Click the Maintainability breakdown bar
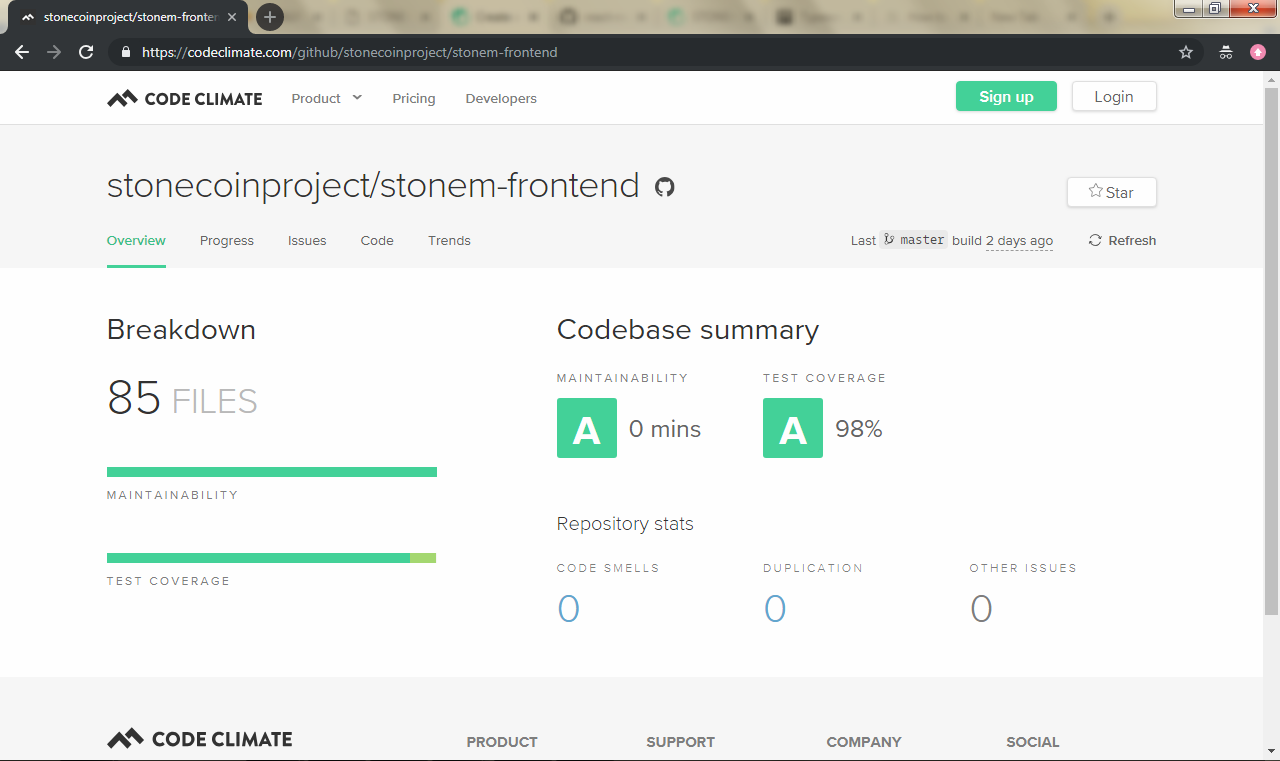Screen dimensions: 1280x761 pyautogui.click(x=272, y=472)
